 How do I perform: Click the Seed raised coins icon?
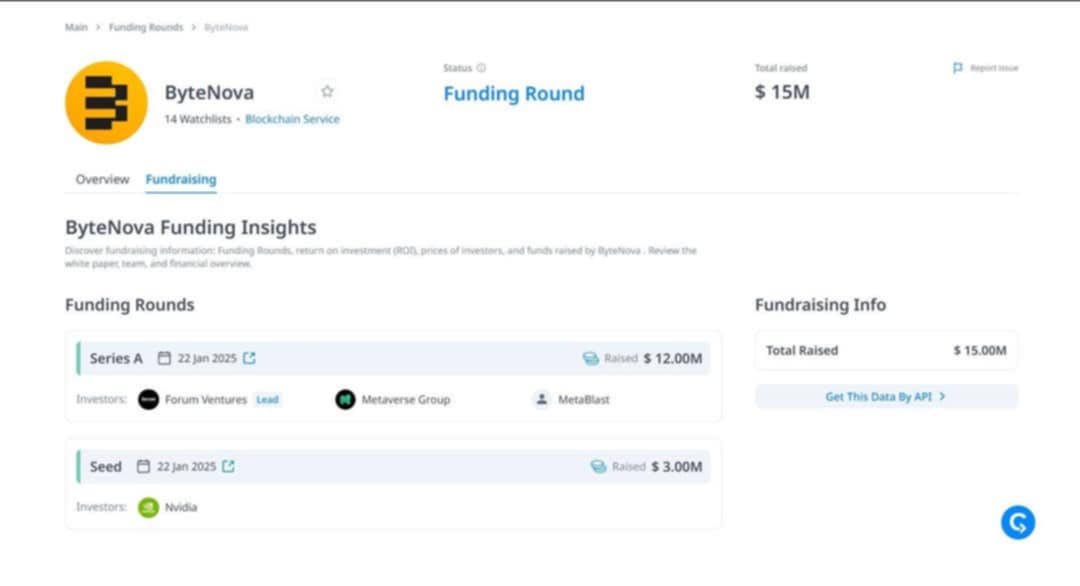(599, 466)
